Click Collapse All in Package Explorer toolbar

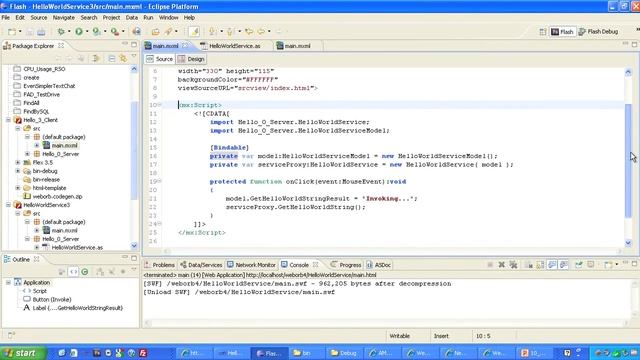(111, 58)
